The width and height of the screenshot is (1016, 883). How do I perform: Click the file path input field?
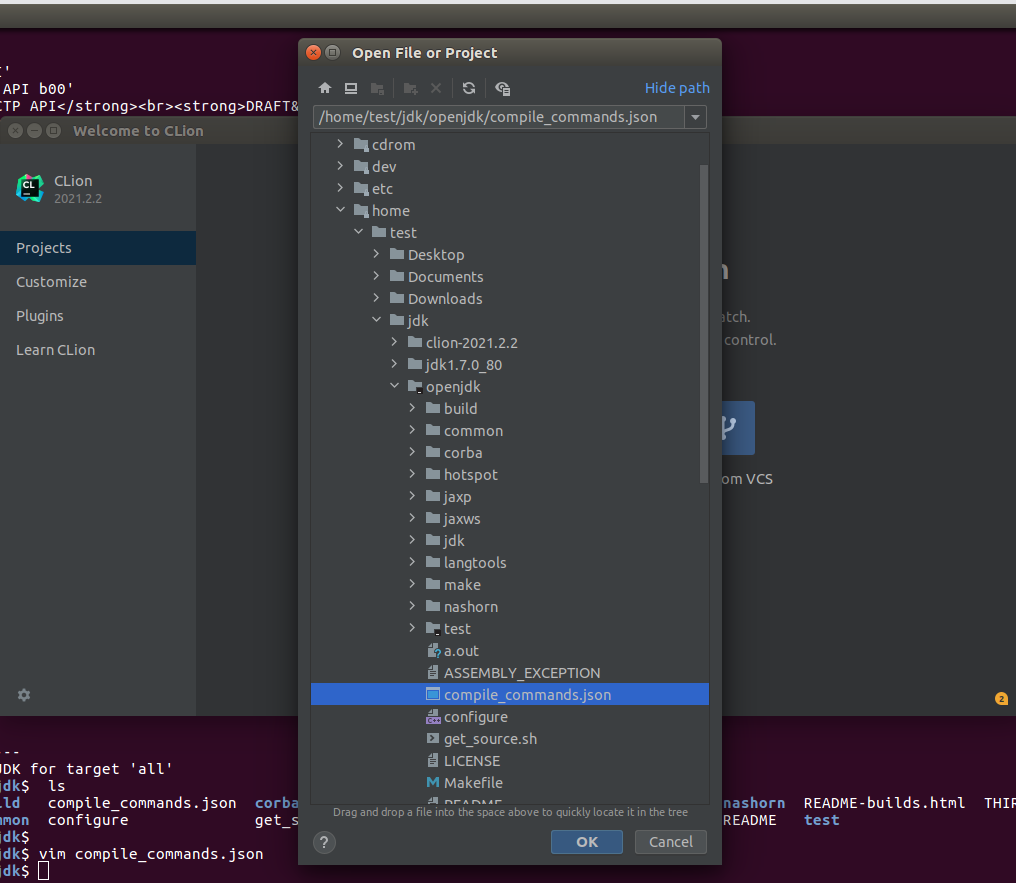point(499,117)
